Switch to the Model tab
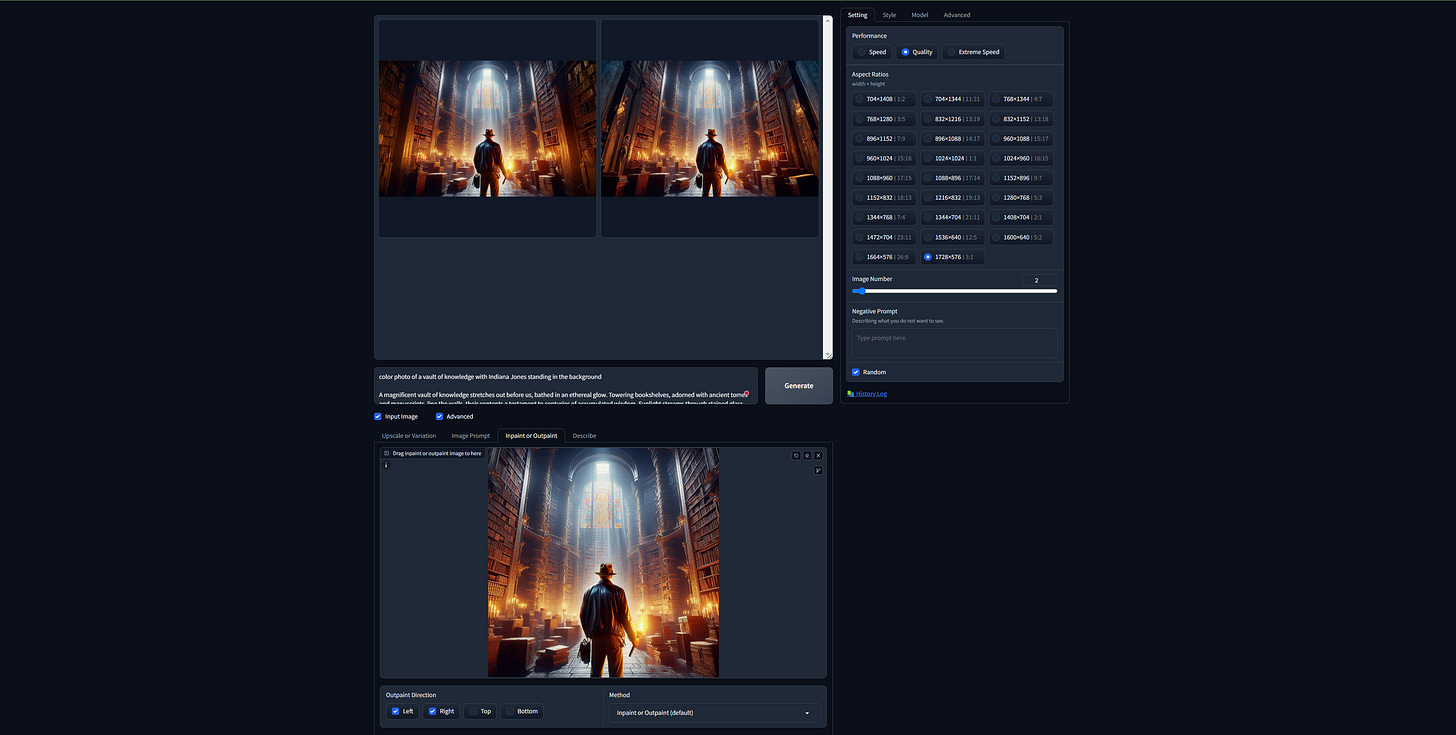Image resolution: width=1456 pixels, height=735 pixels. tap(920, 15)
